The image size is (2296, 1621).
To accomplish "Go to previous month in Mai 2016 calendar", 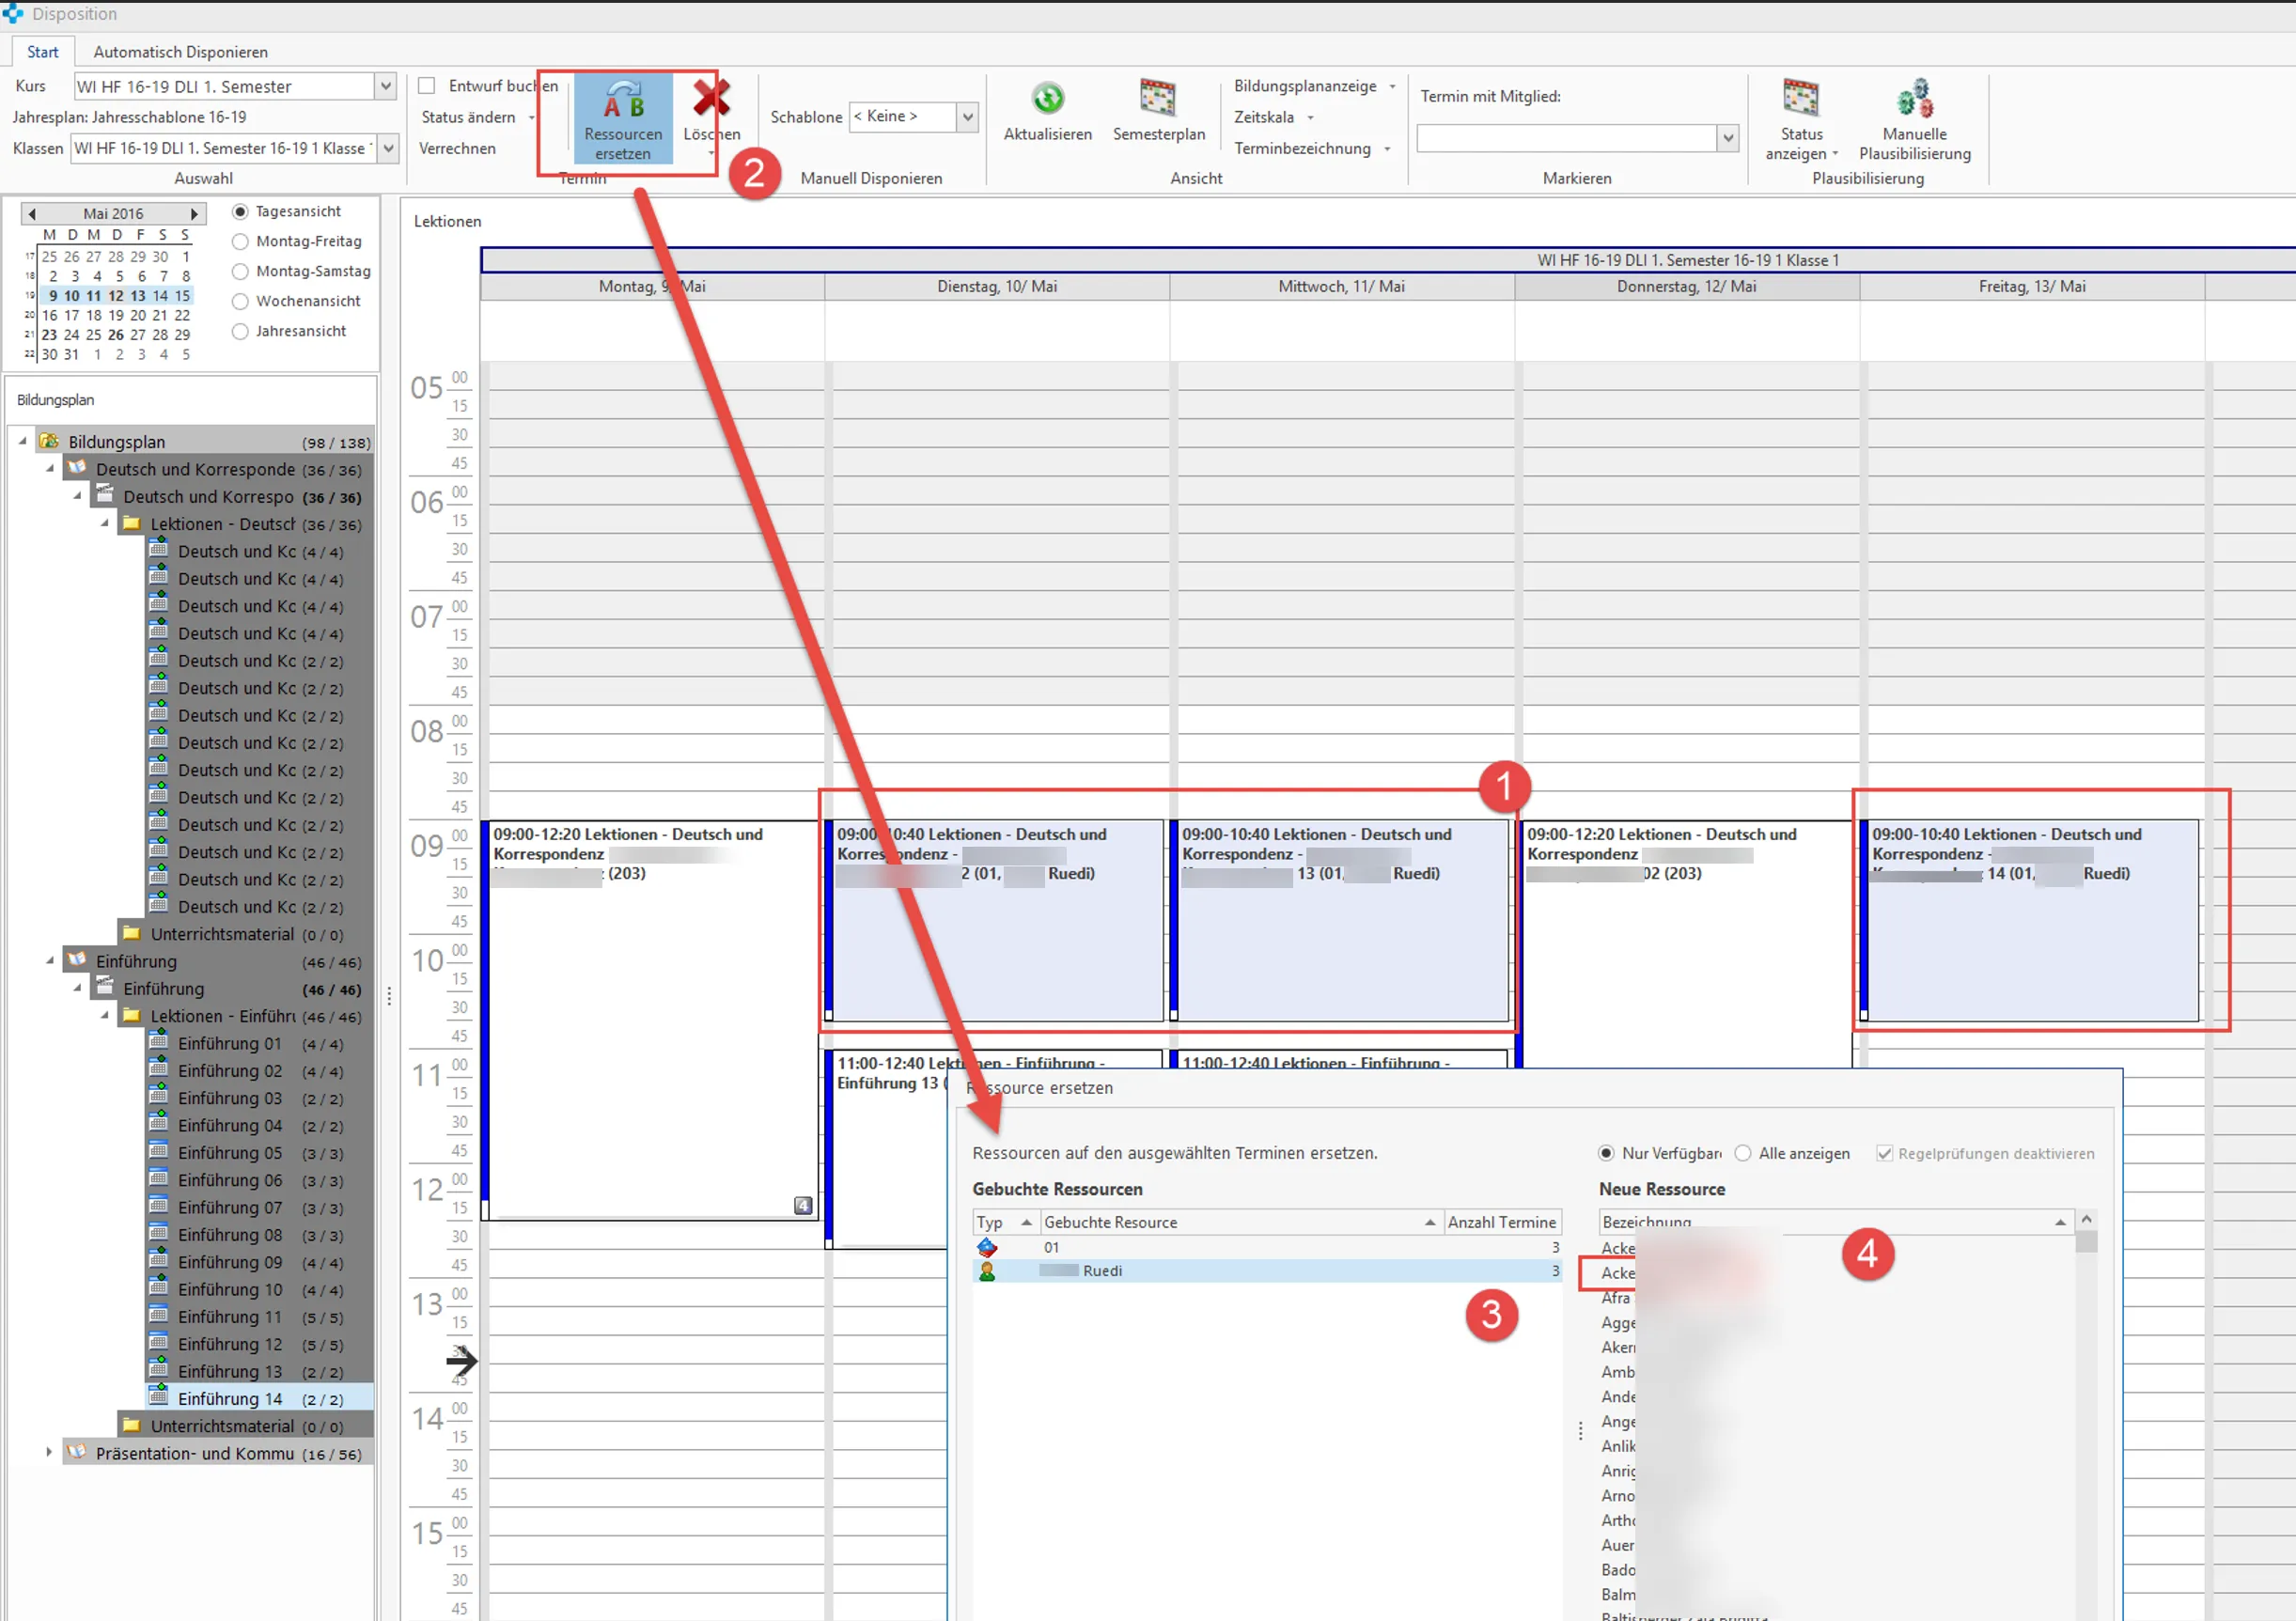I will (32, 214).
